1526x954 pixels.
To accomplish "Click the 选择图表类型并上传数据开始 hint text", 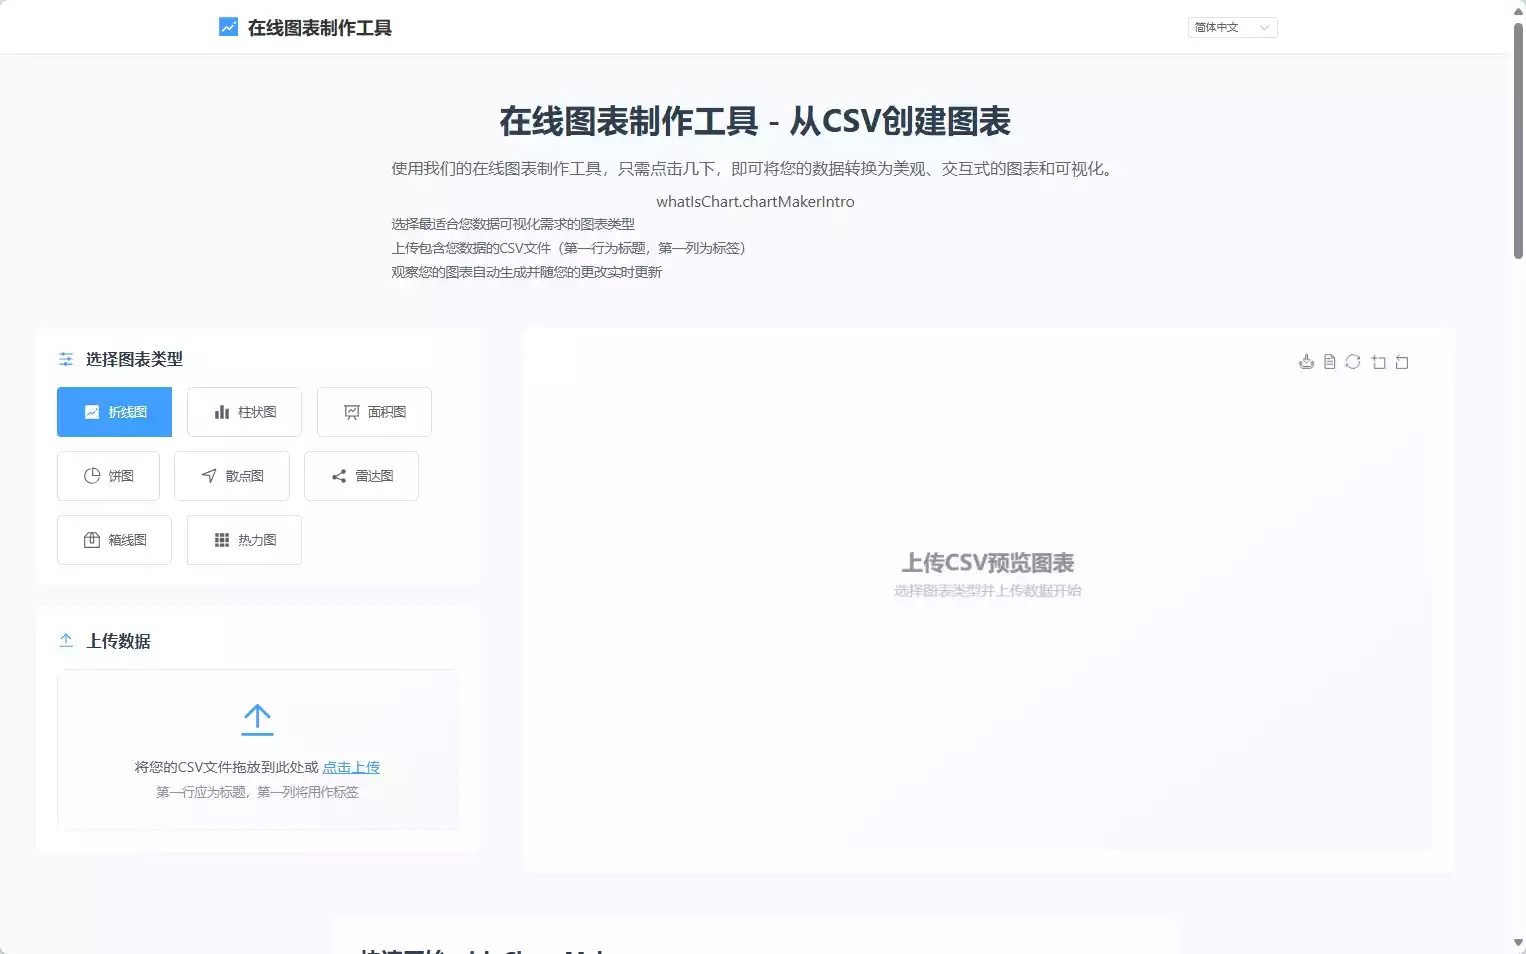I will 988,591.
